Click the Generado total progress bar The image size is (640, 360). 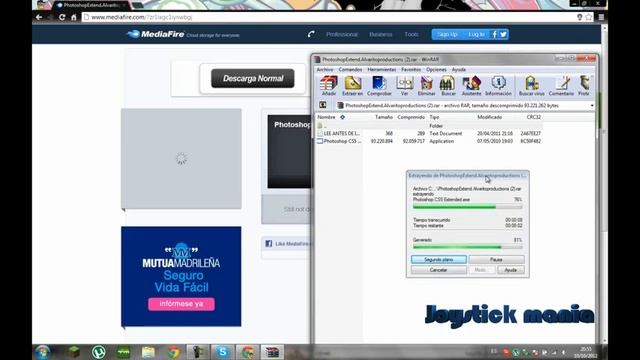tap(467, 247)
